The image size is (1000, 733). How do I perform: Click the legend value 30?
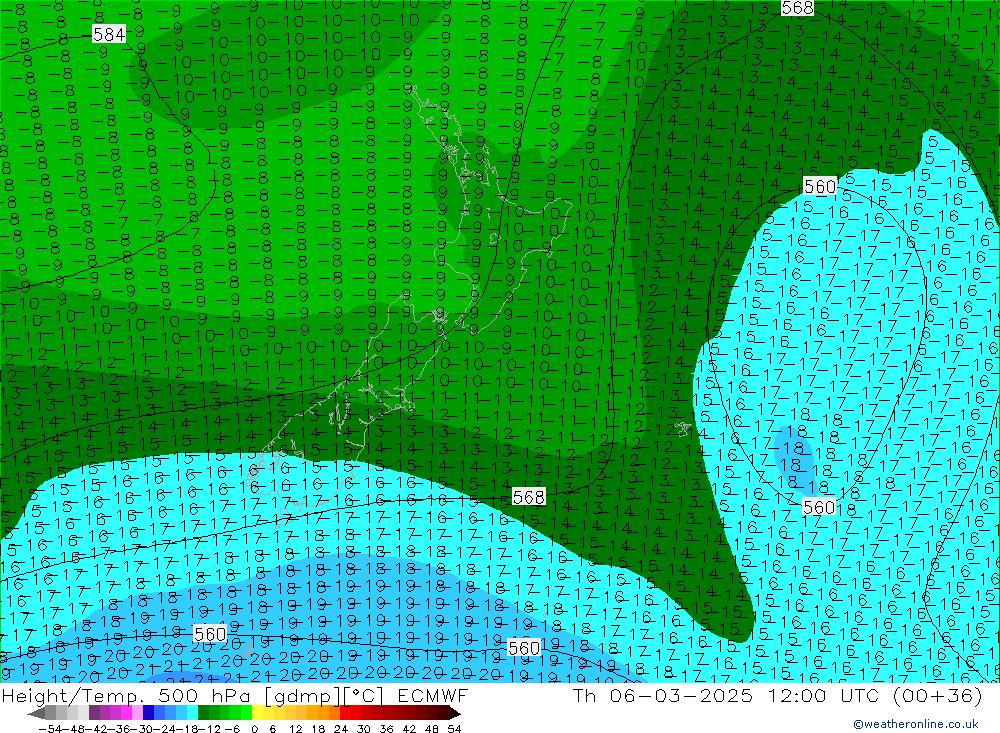364,729
